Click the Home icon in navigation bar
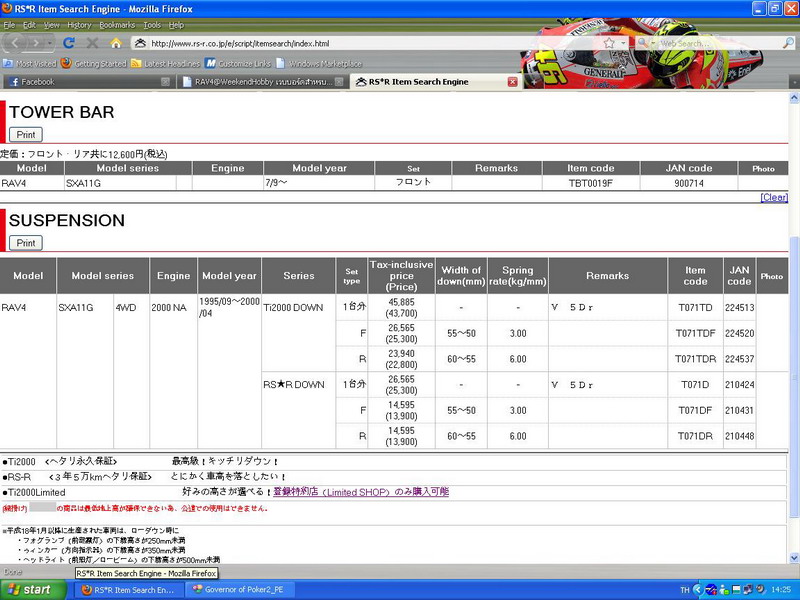The image size is (800, 600). 116,43
